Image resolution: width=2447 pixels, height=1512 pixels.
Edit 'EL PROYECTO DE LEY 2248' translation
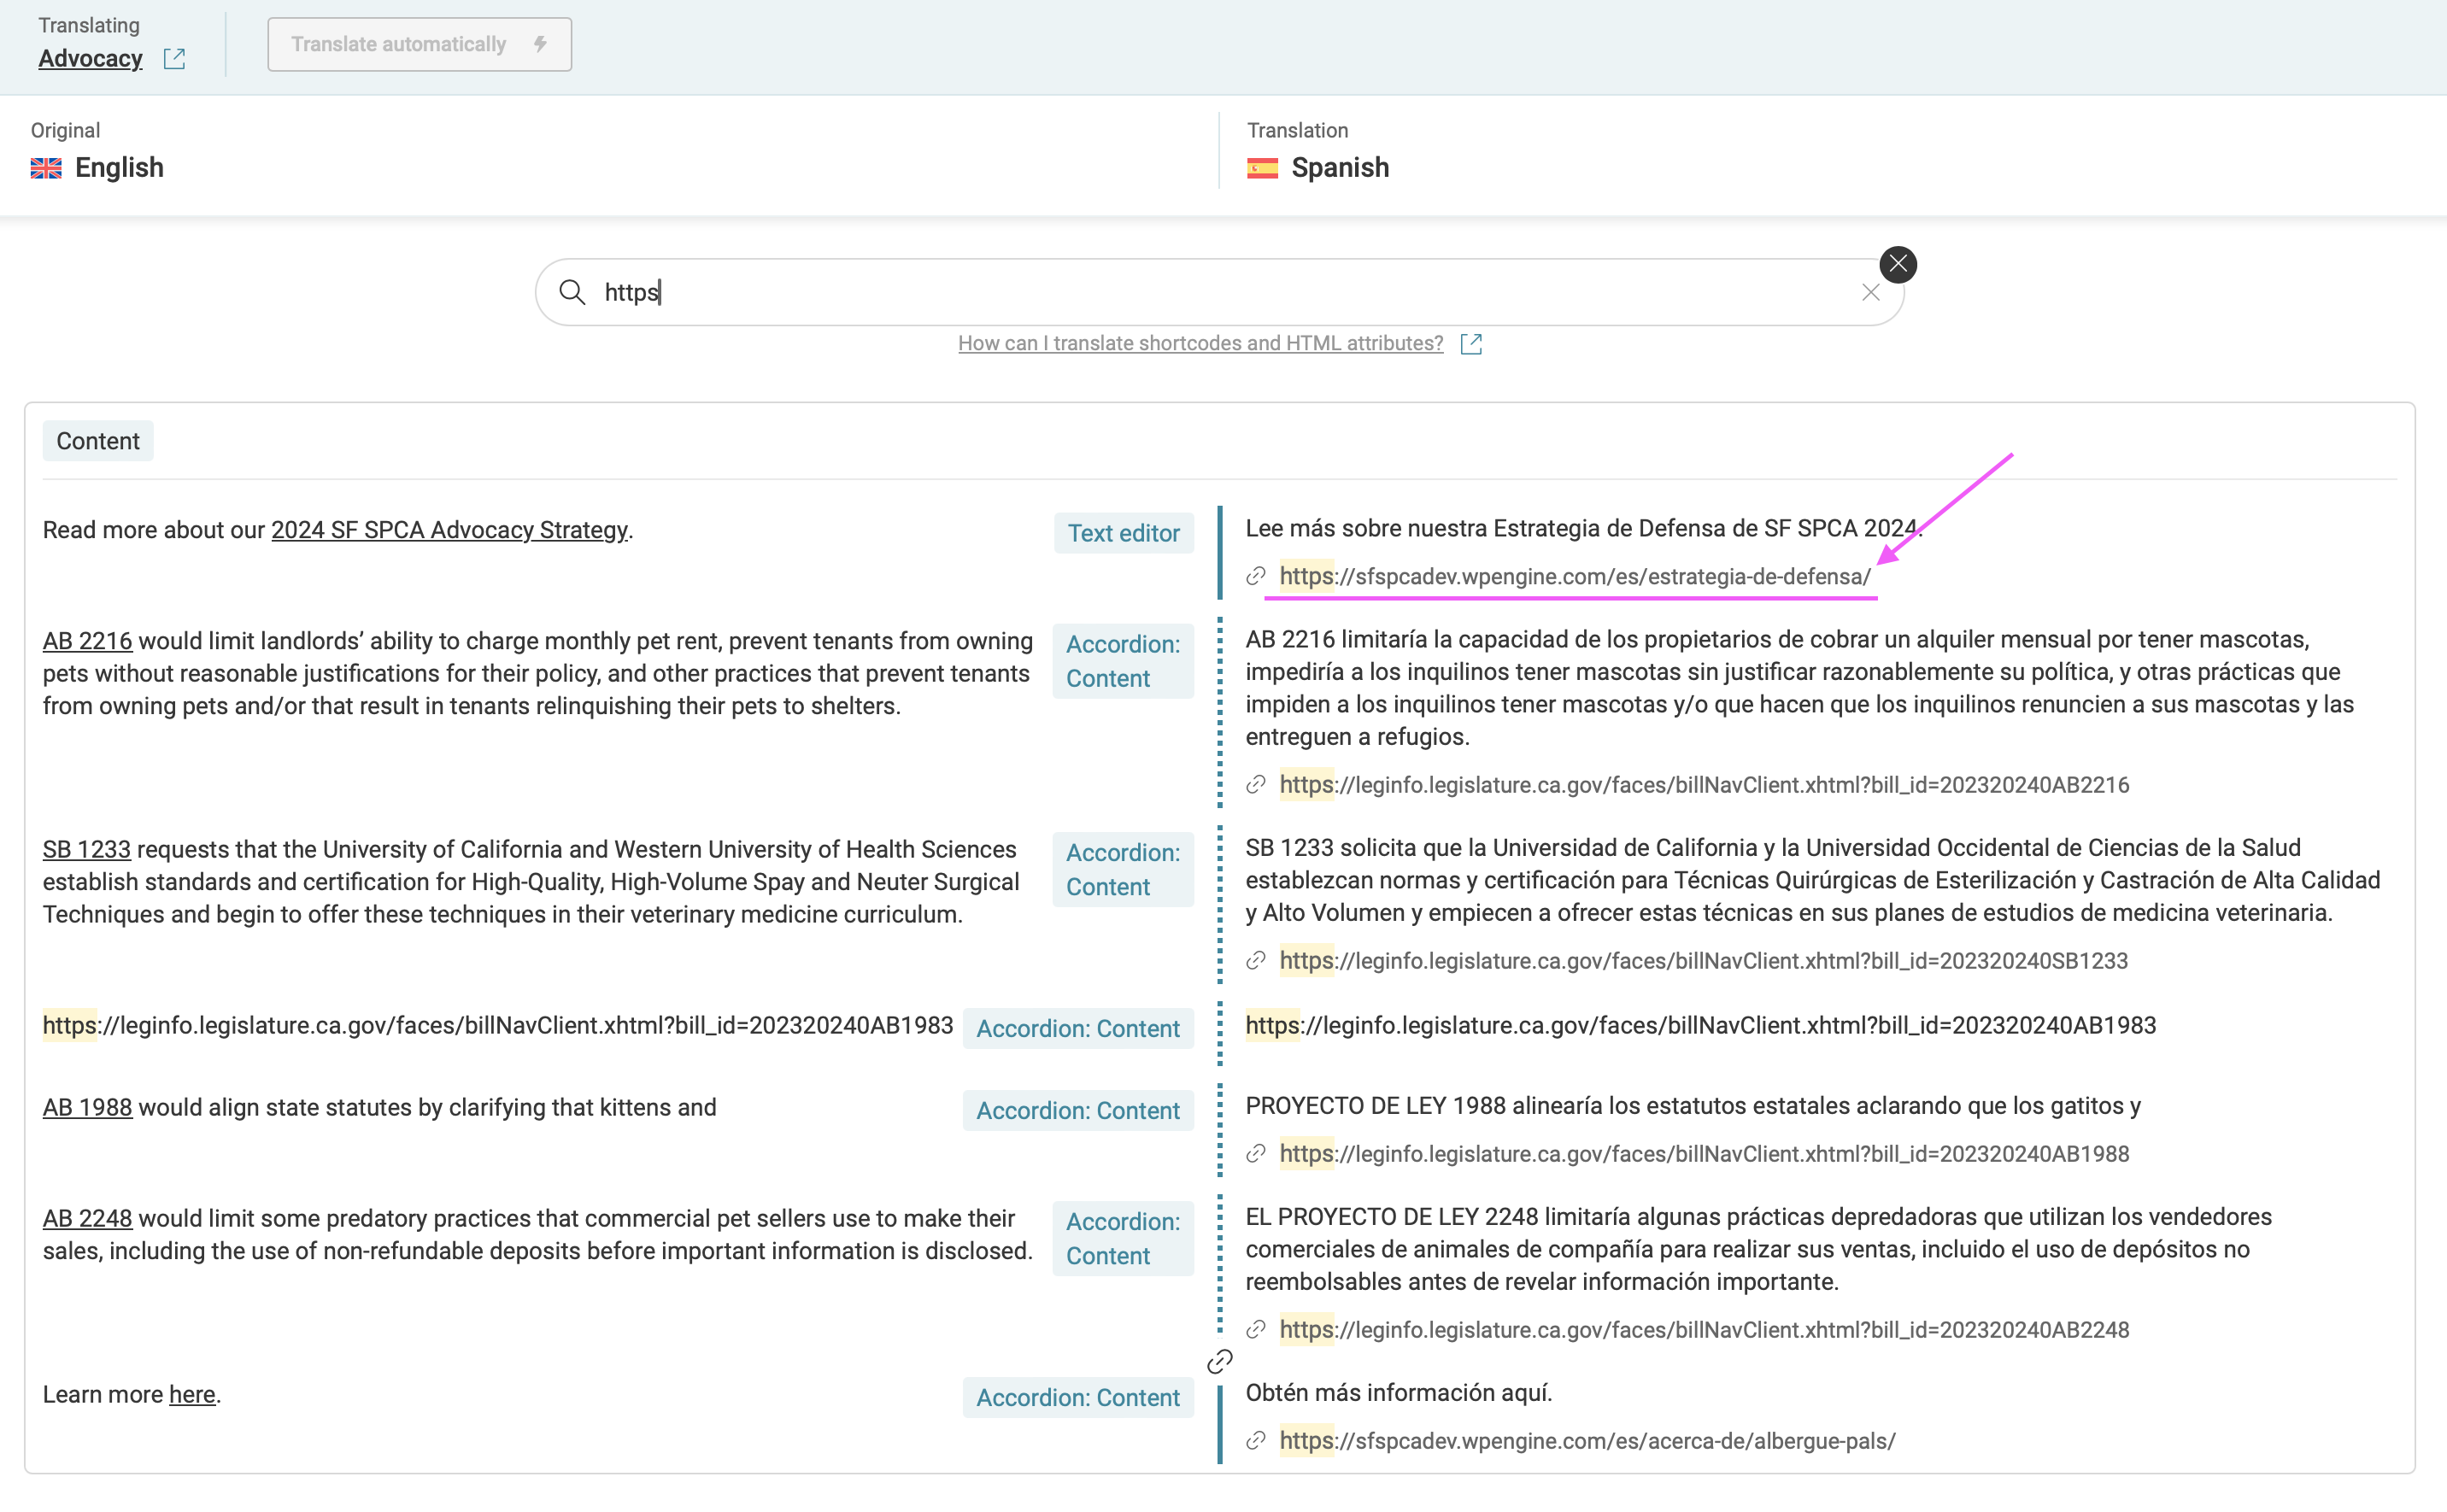pyautogui.click(x=1759, y=1249)
